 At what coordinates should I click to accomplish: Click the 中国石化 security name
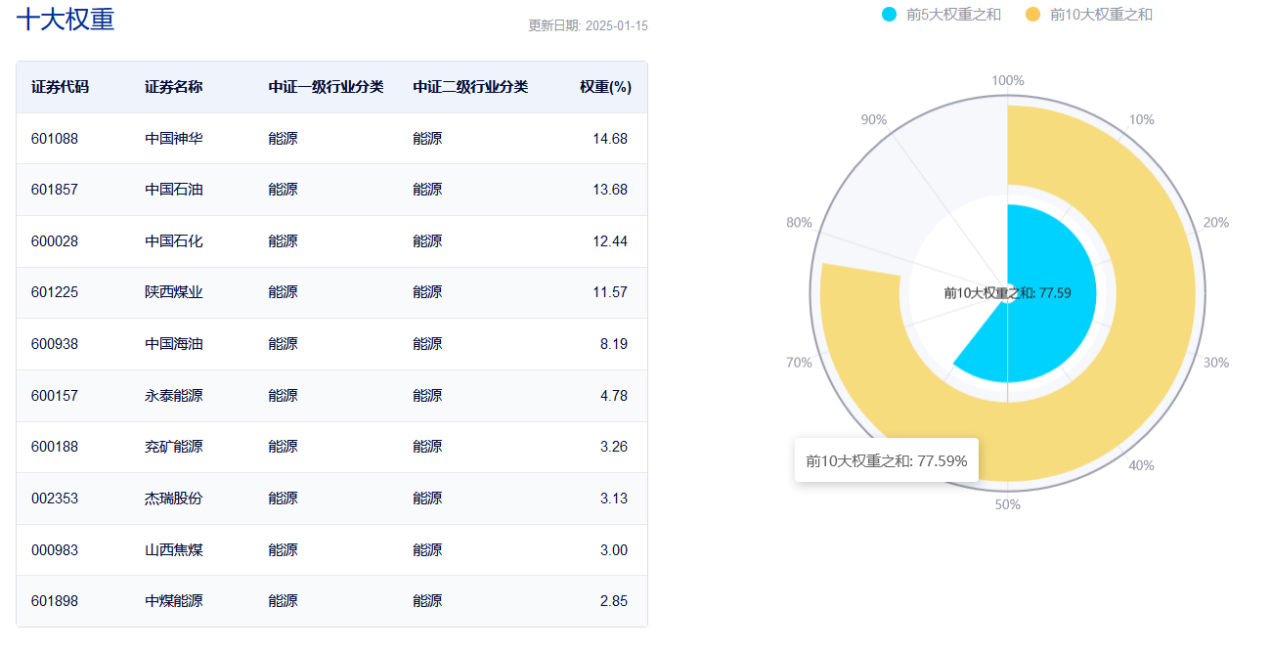[x=174, y=242]
